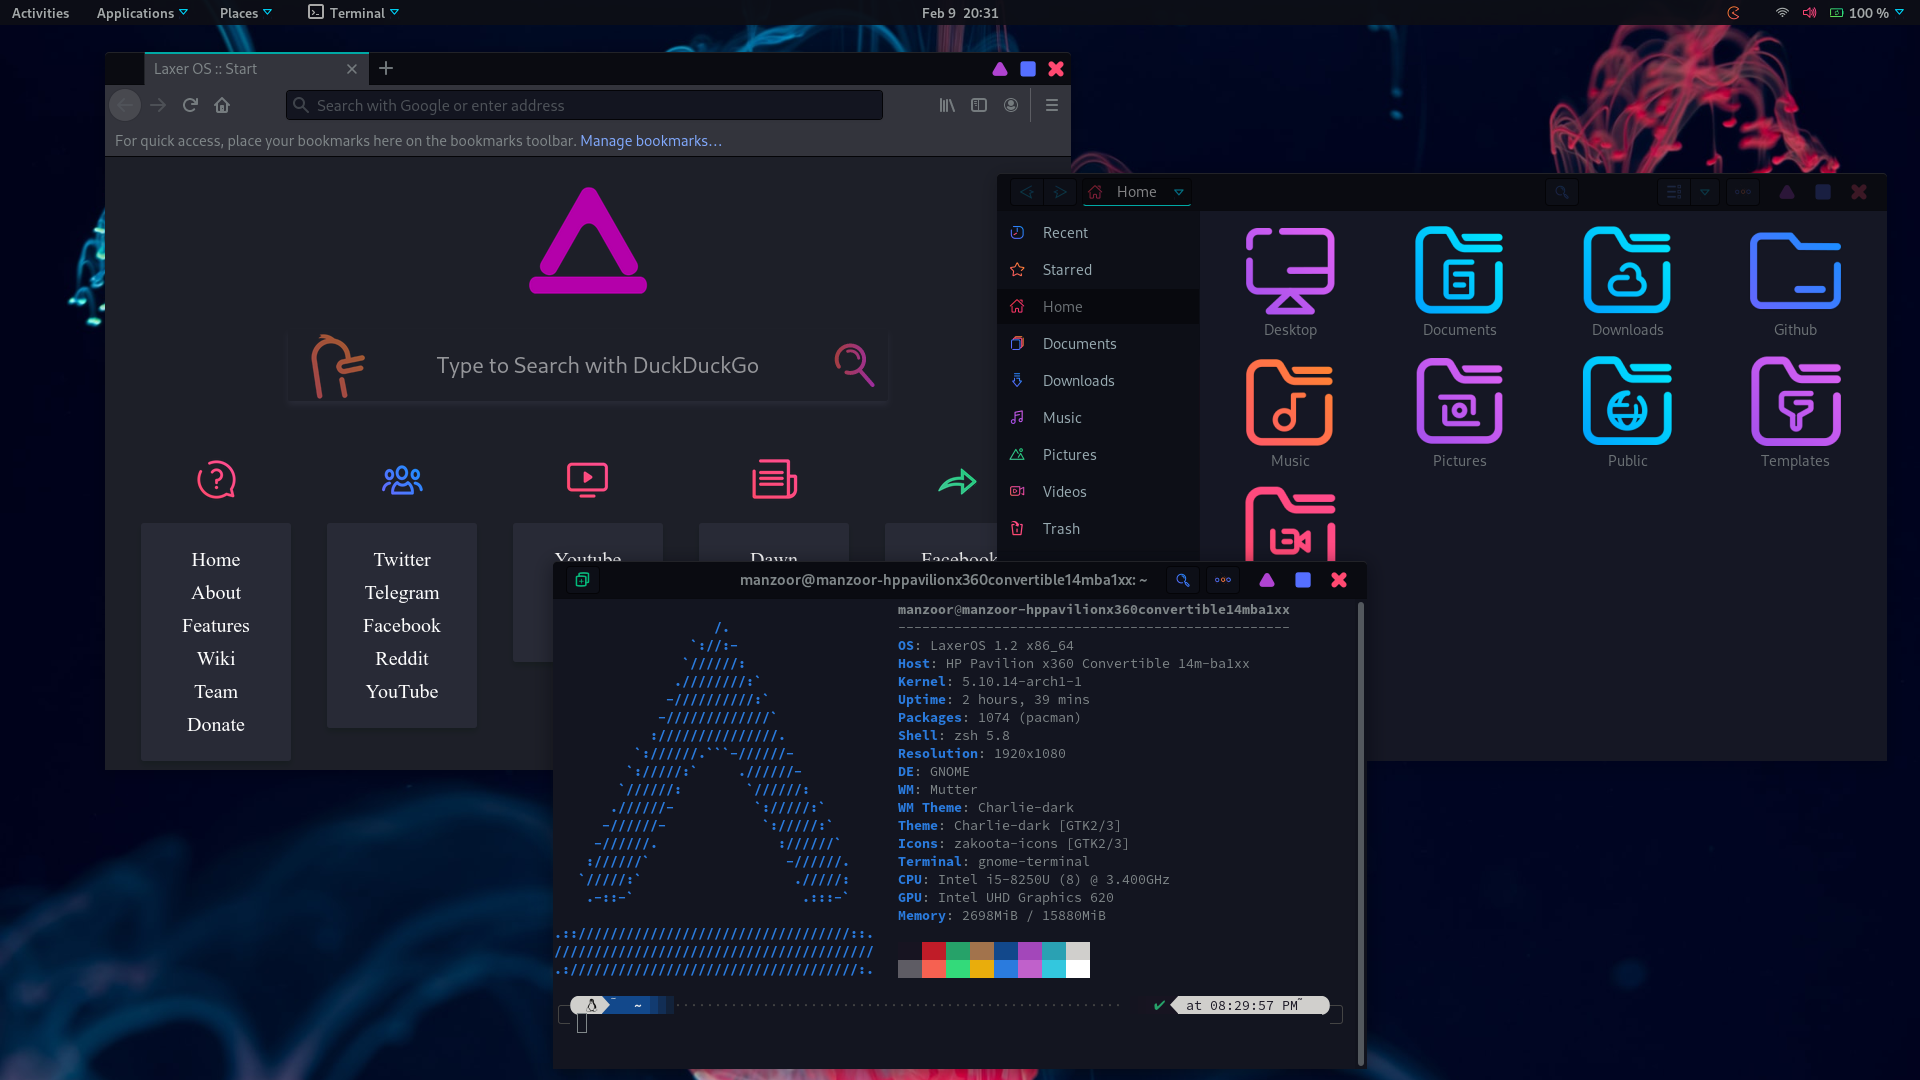Open the Places menu
Viewport: 1920px width, 1080px height.
tap(246, 13)
